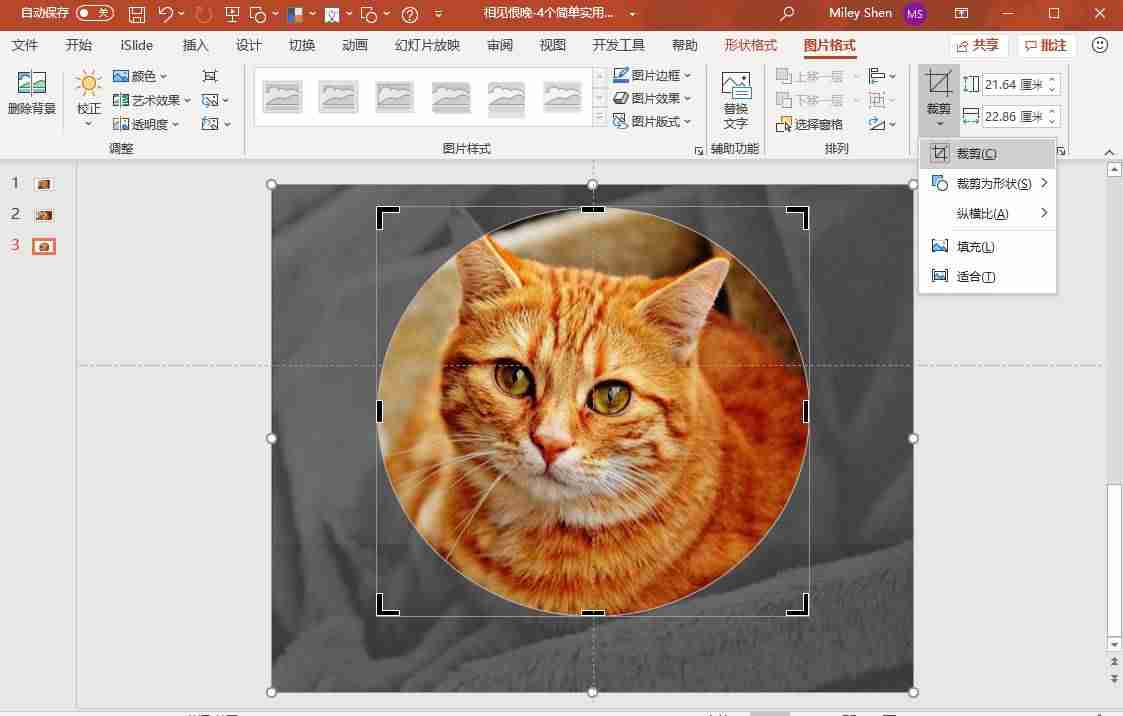Screen dimensions: 1123x716
Task: Decrease the width value with down stepper
Action: [x=1052, y=122]
